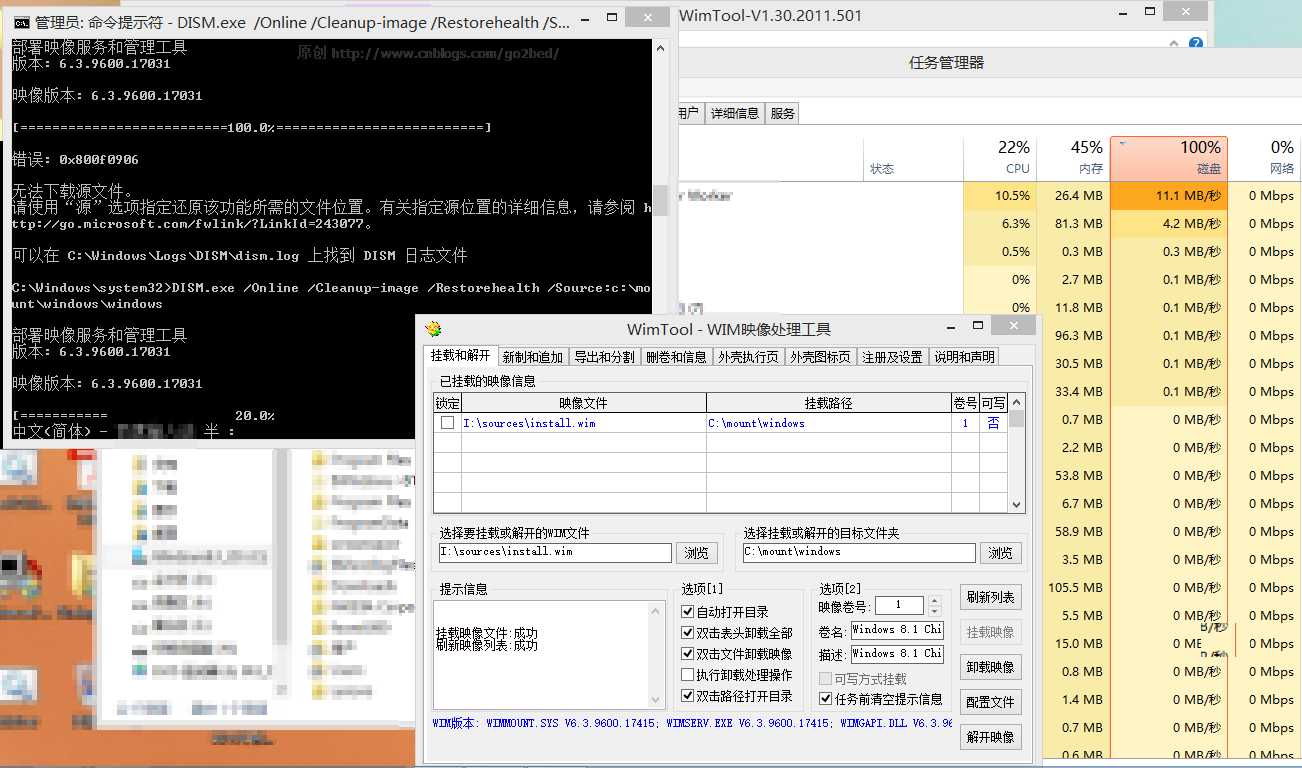
Task: Click the 浏览 button beside the WIM file field
Action: coord(697,553)
